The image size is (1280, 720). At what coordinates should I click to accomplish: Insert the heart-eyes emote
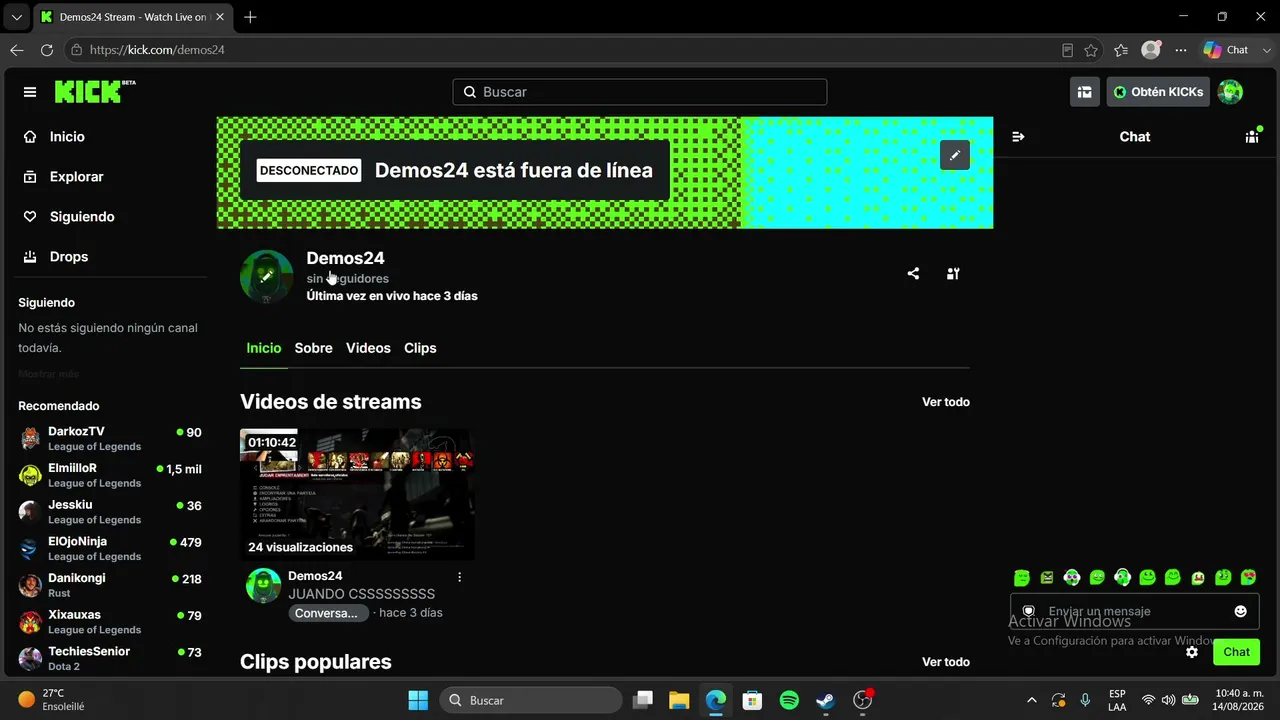tap(1248, 577)
